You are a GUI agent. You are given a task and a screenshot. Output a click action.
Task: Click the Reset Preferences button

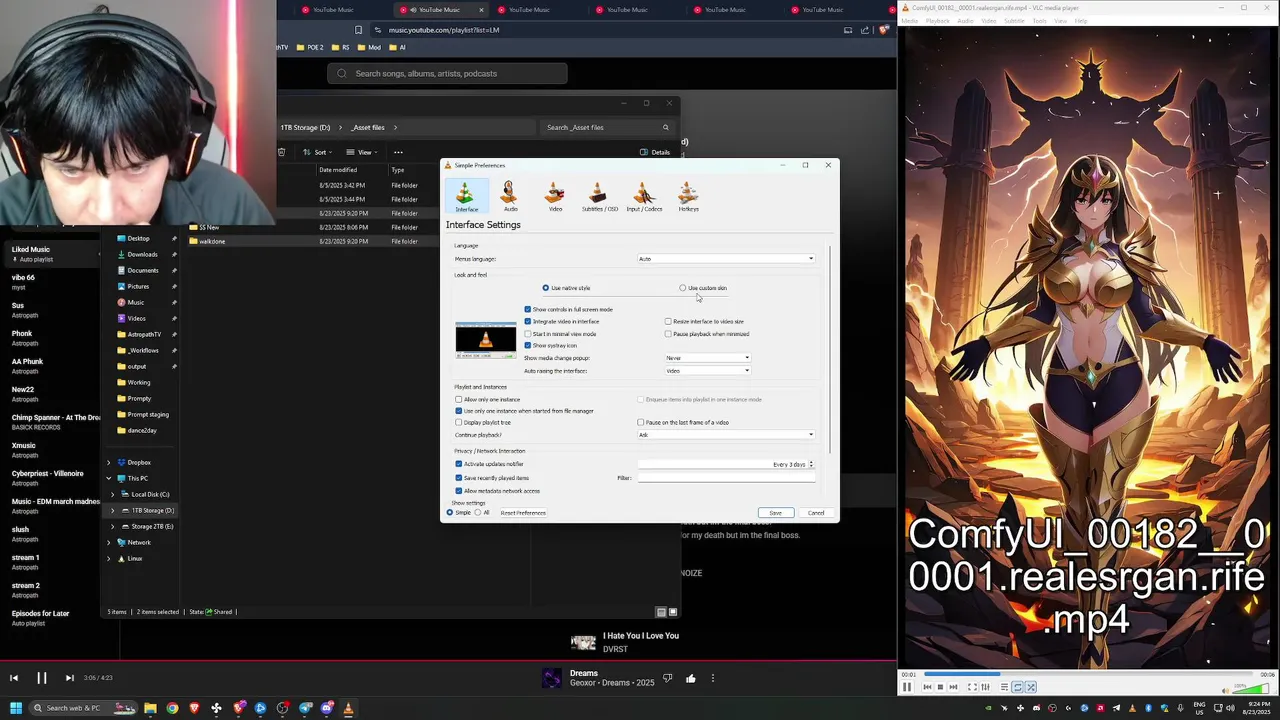523,513
